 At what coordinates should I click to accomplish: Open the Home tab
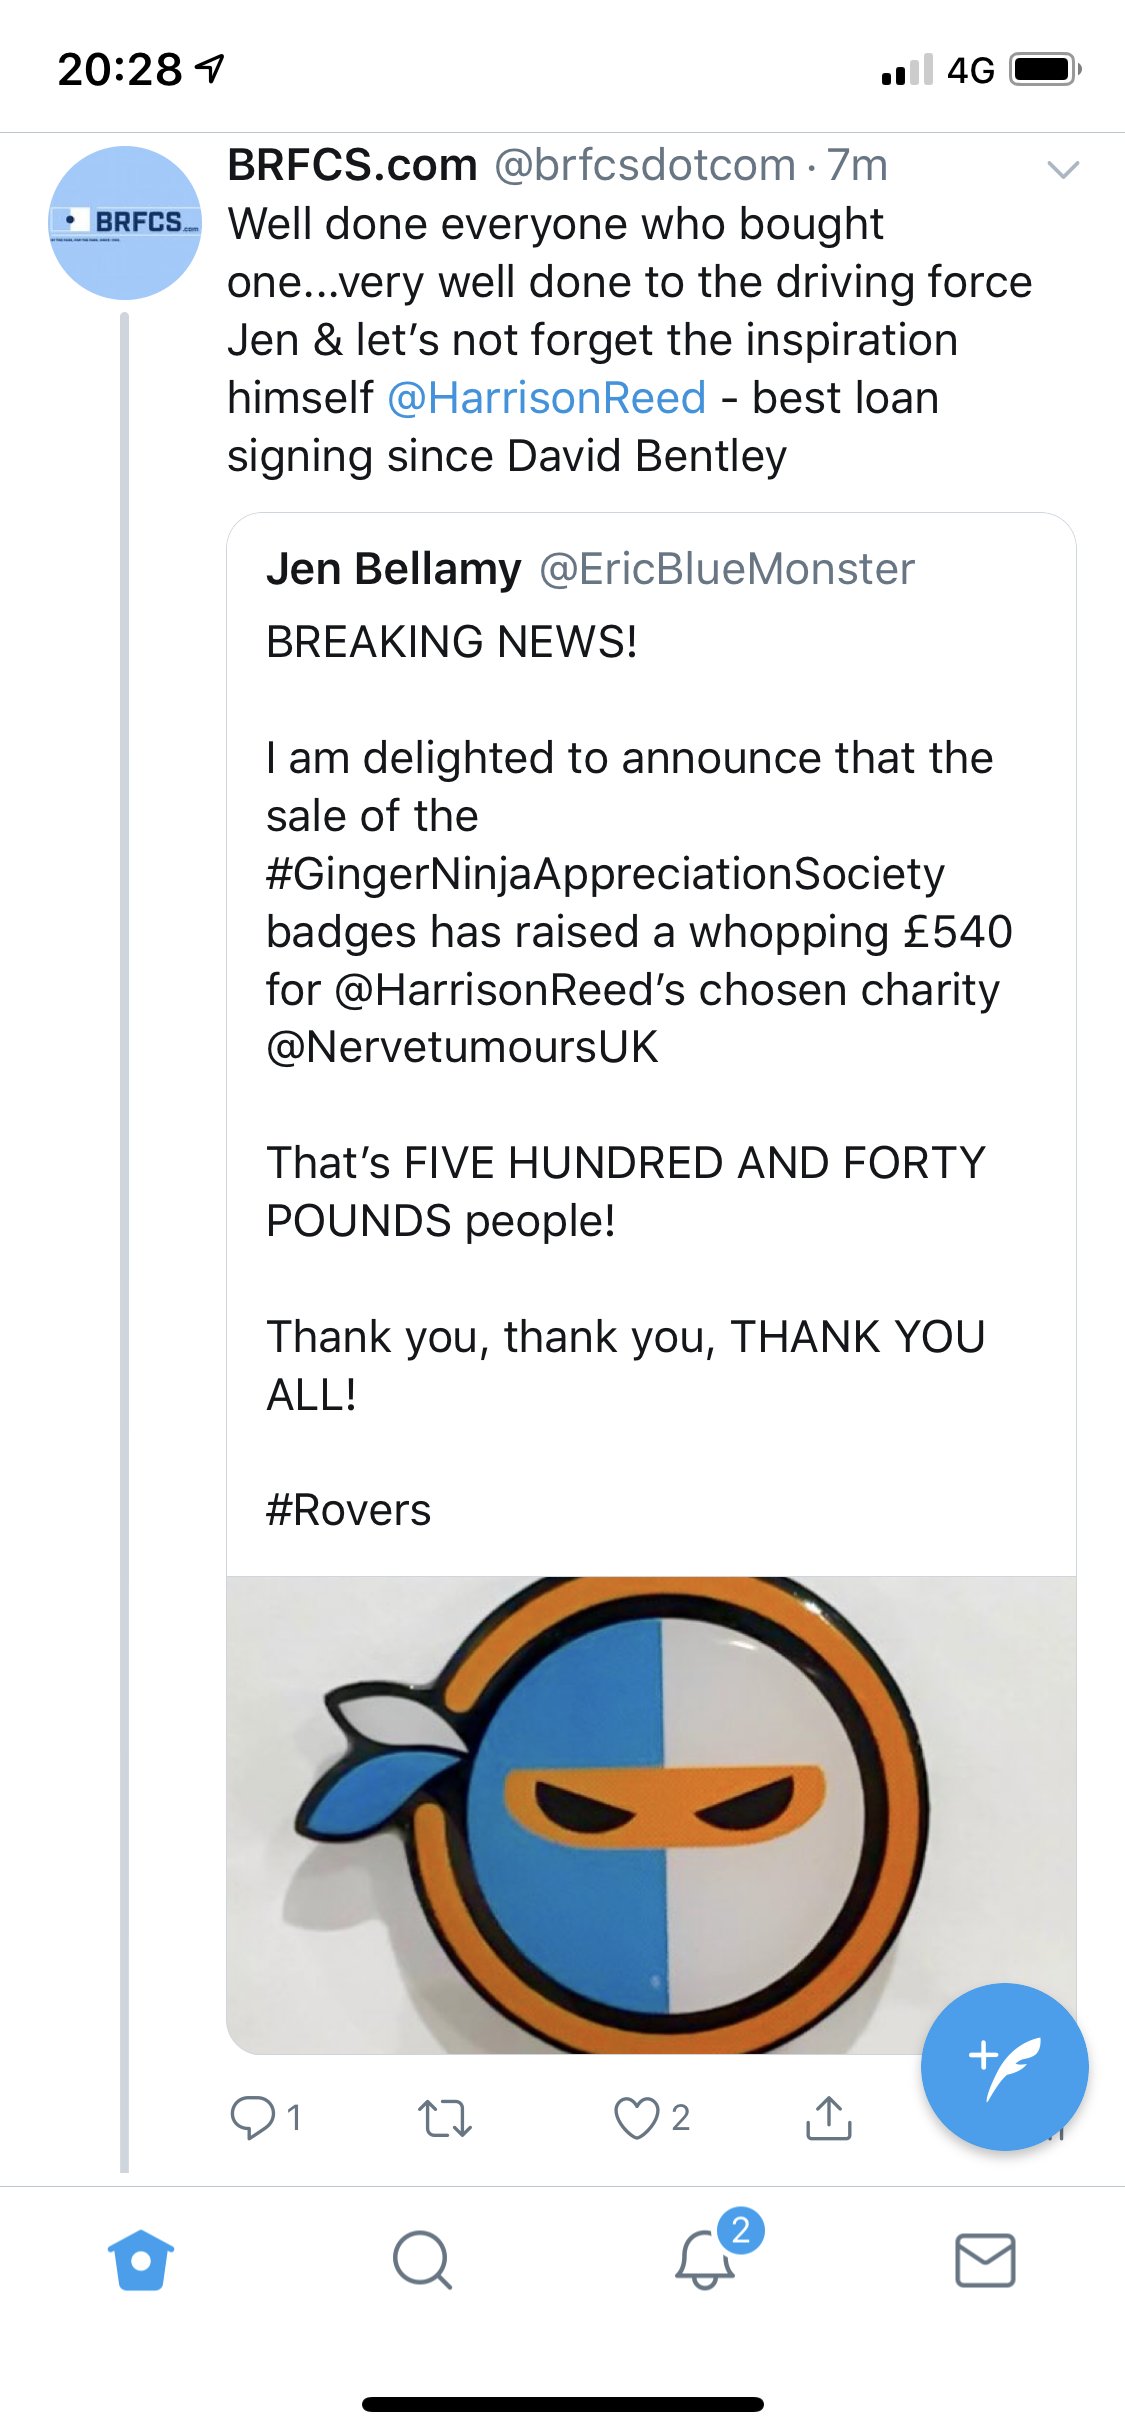(x=141, y=2260)
